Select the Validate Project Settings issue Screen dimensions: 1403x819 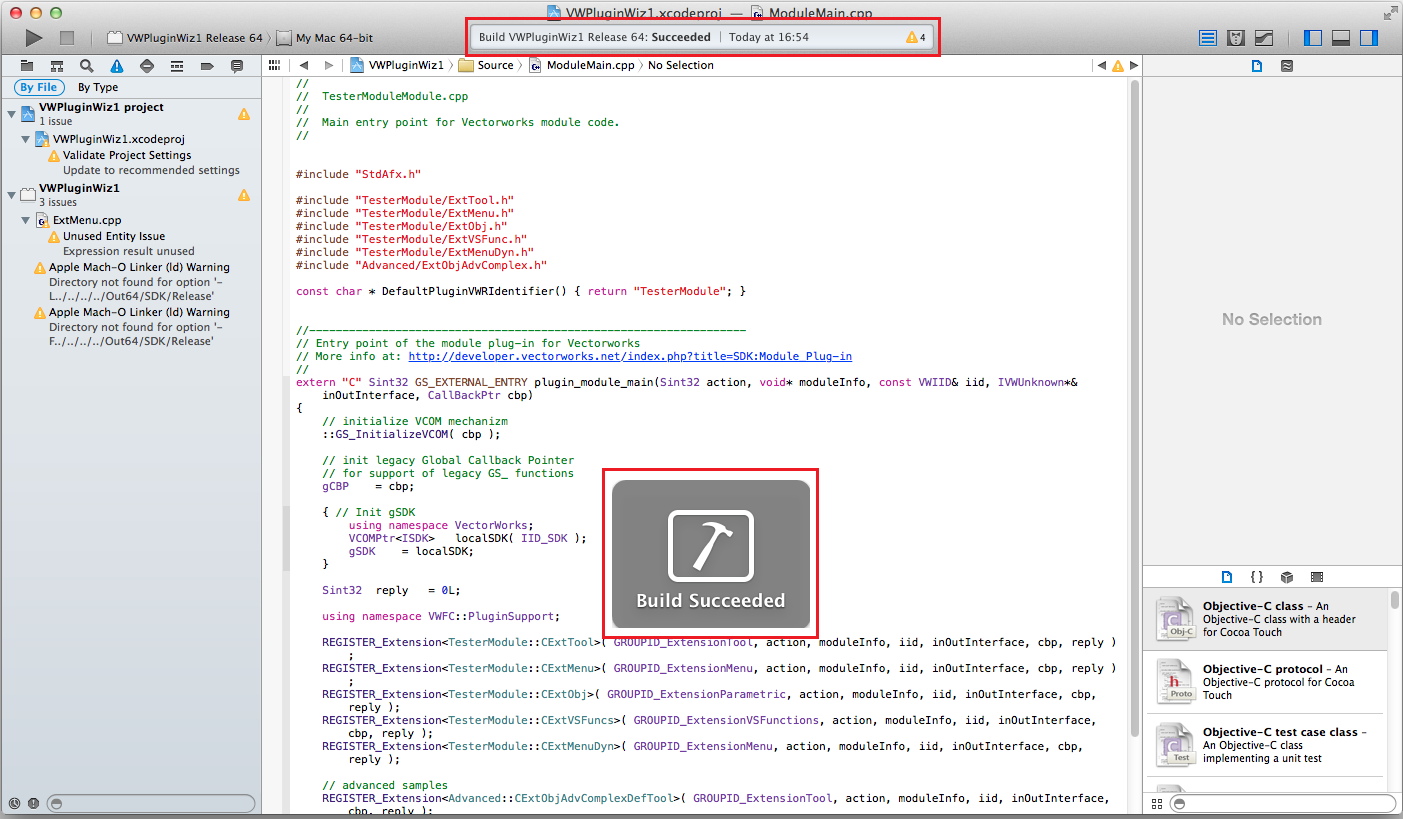coord(127,155)
